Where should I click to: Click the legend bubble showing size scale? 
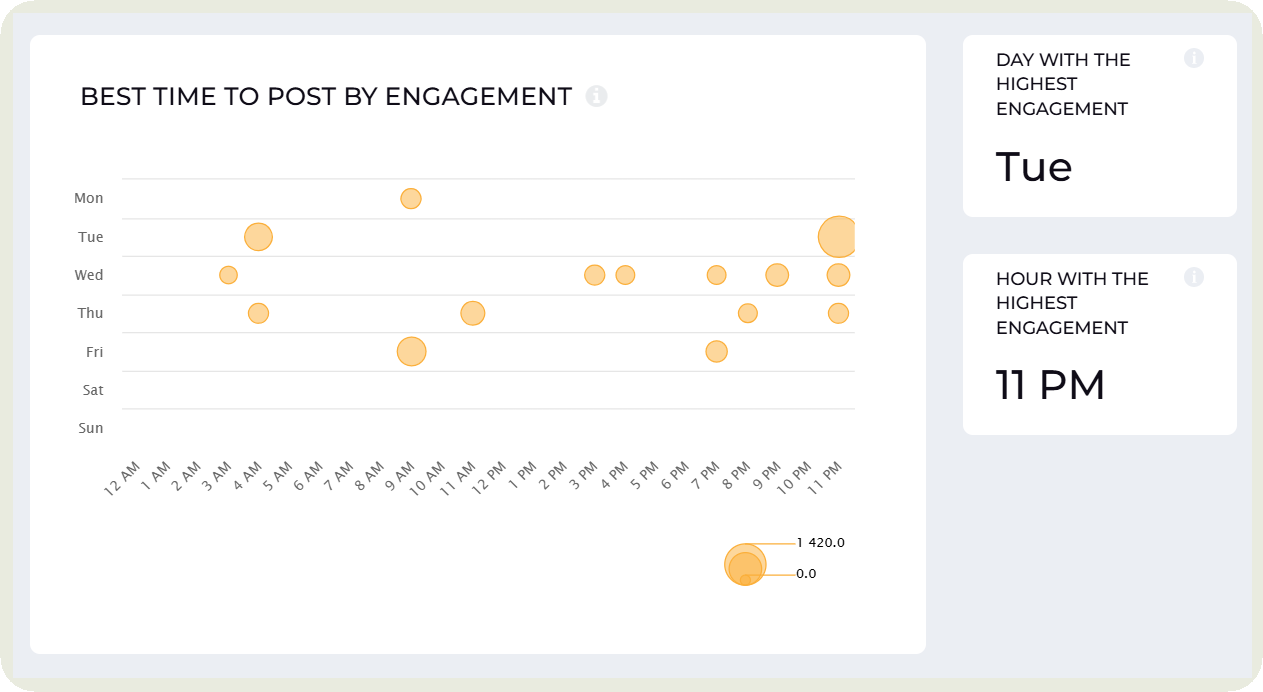pos(744,564)
